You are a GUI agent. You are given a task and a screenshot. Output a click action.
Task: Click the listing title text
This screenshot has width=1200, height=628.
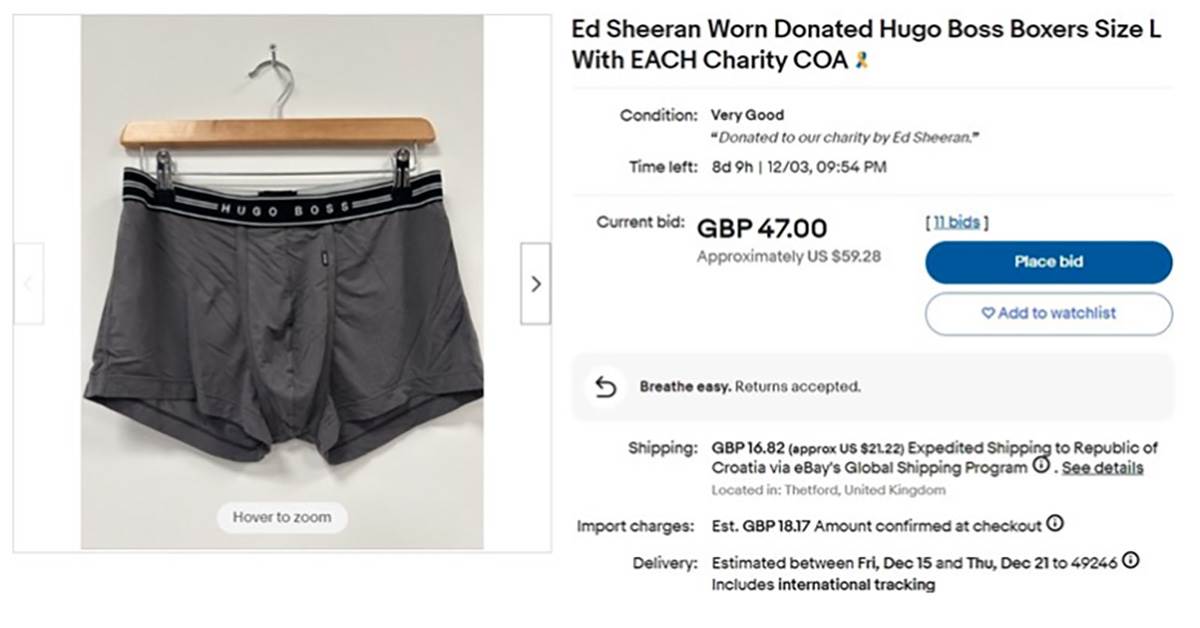pos(866,45)
